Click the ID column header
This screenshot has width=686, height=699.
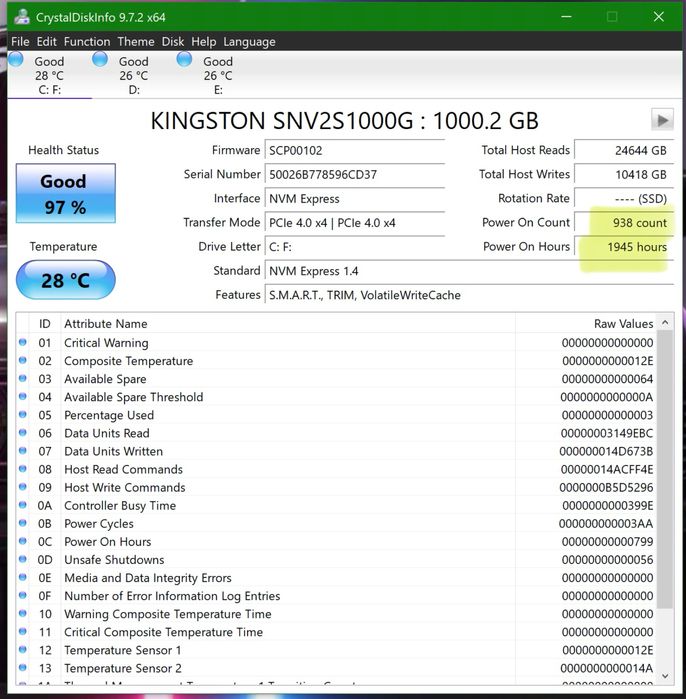point(45,323)
